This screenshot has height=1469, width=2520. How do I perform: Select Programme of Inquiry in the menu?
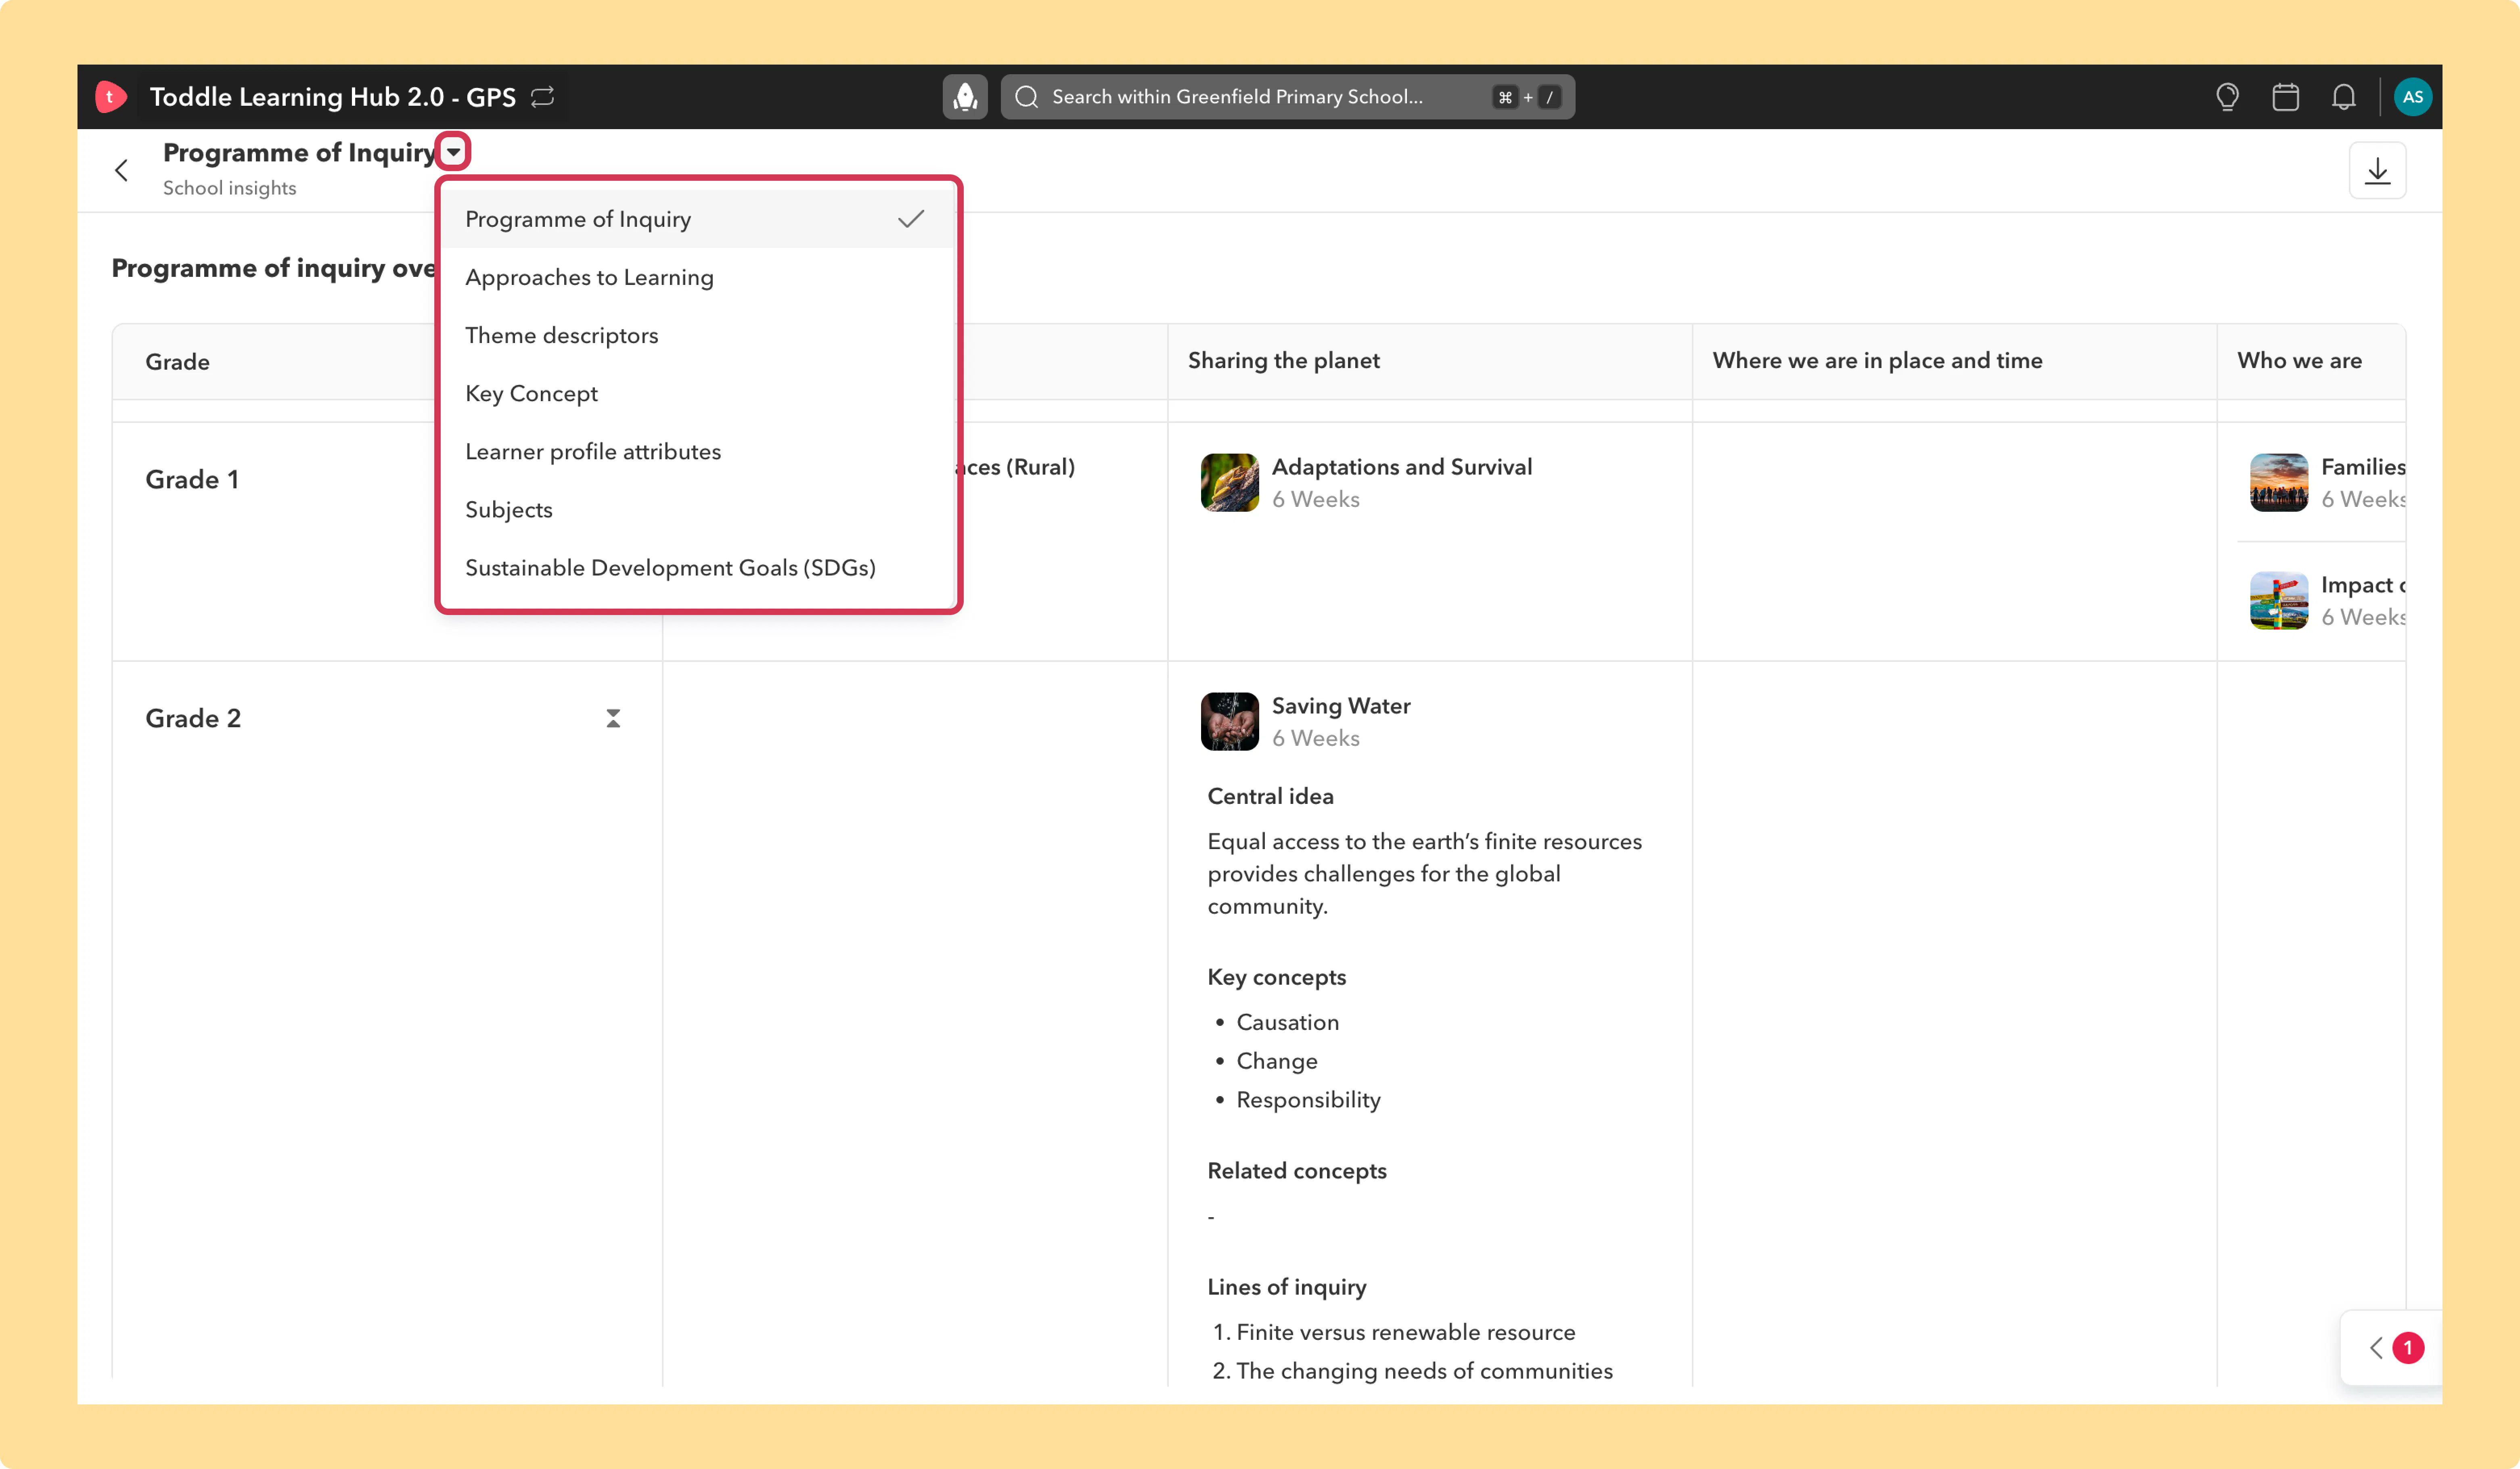click(698, 219)
